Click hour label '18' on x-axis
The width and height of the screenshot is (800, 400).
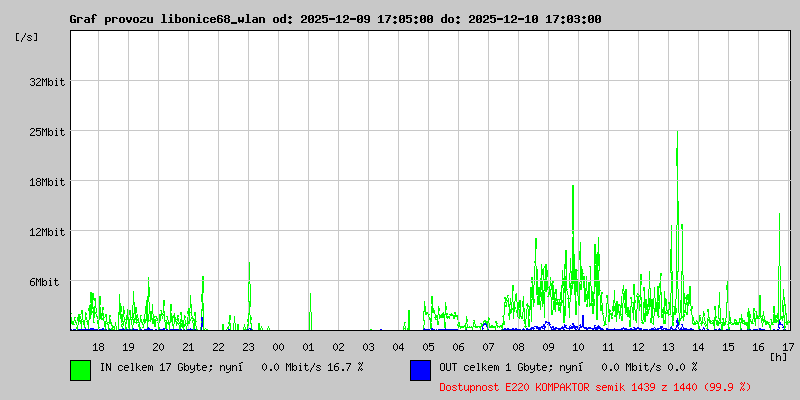pyautogui.click(x=98, y=347)
